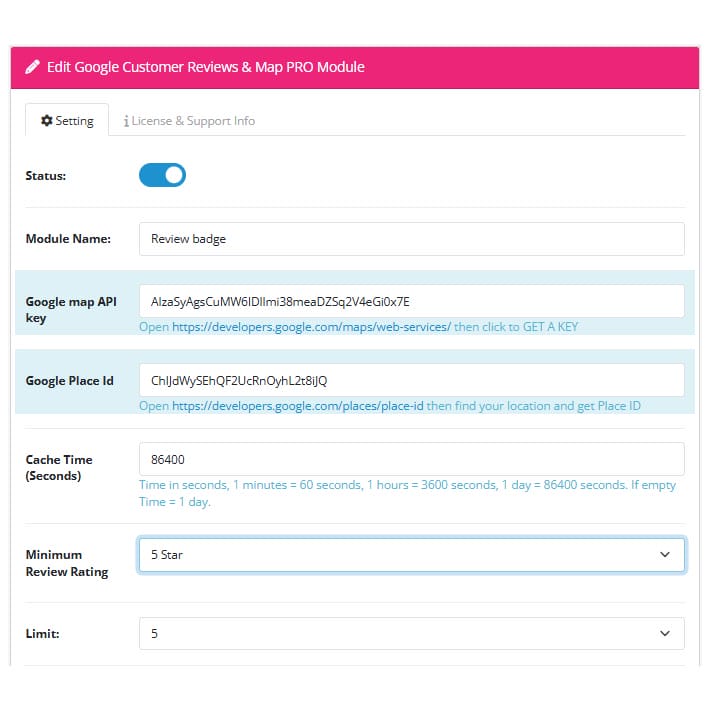This screenshot has width=710, height=710.
Task: Click the Google Place Id label
Action: (69, 381)
